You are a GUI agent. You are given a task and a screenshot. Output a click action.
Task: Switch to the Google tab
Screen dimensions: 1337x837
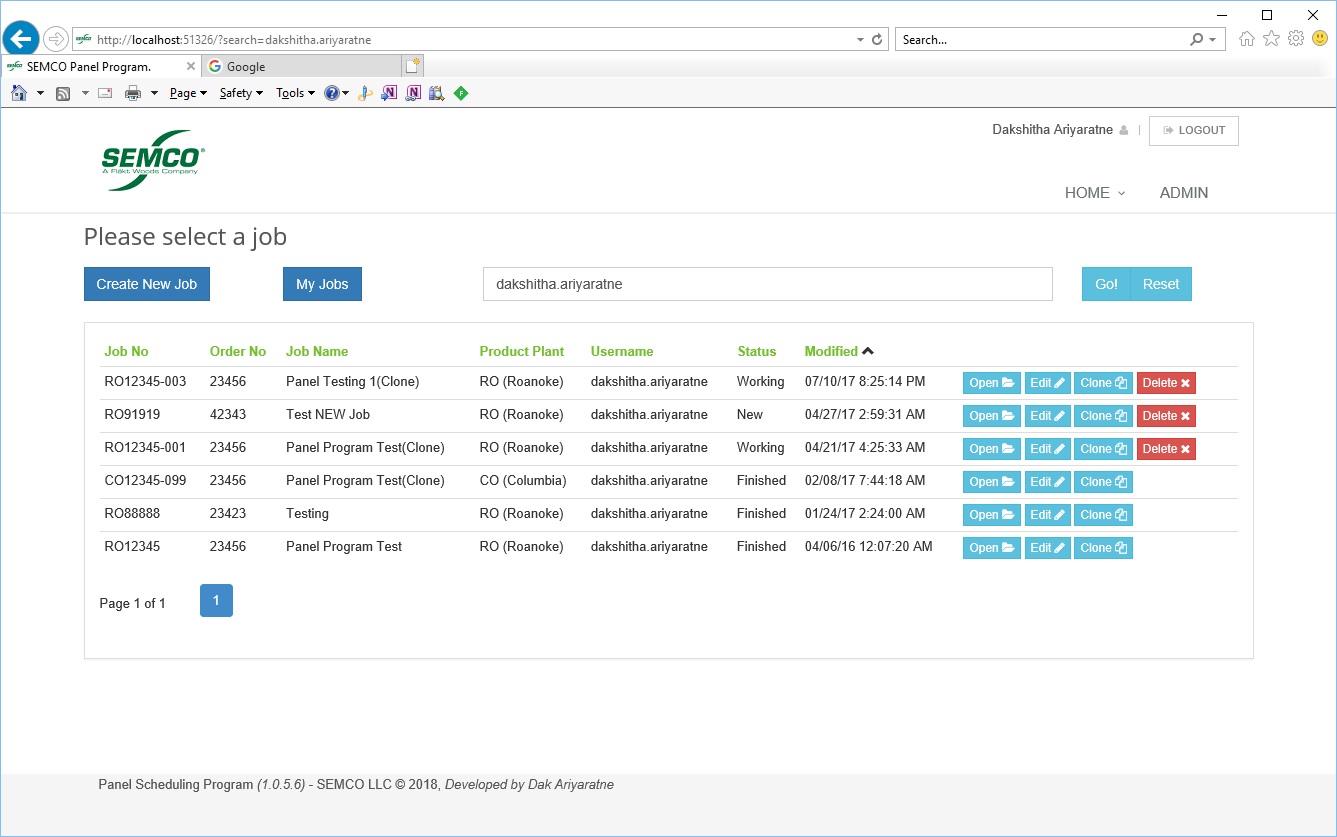[301, 66]
